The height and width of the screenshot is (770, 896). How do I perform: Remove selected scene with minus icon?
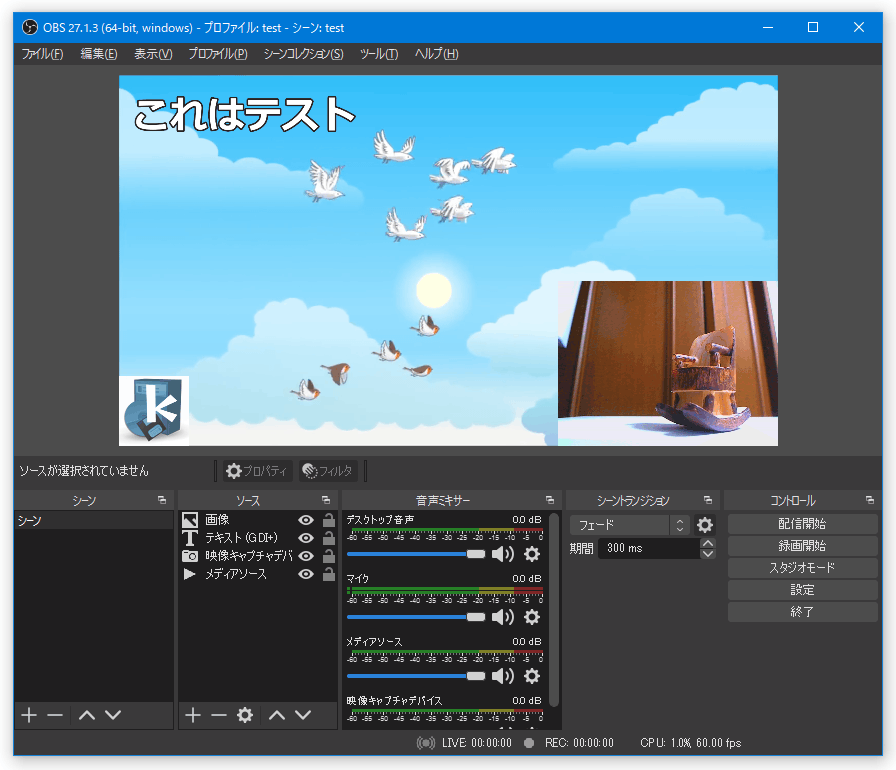point(55,715)
